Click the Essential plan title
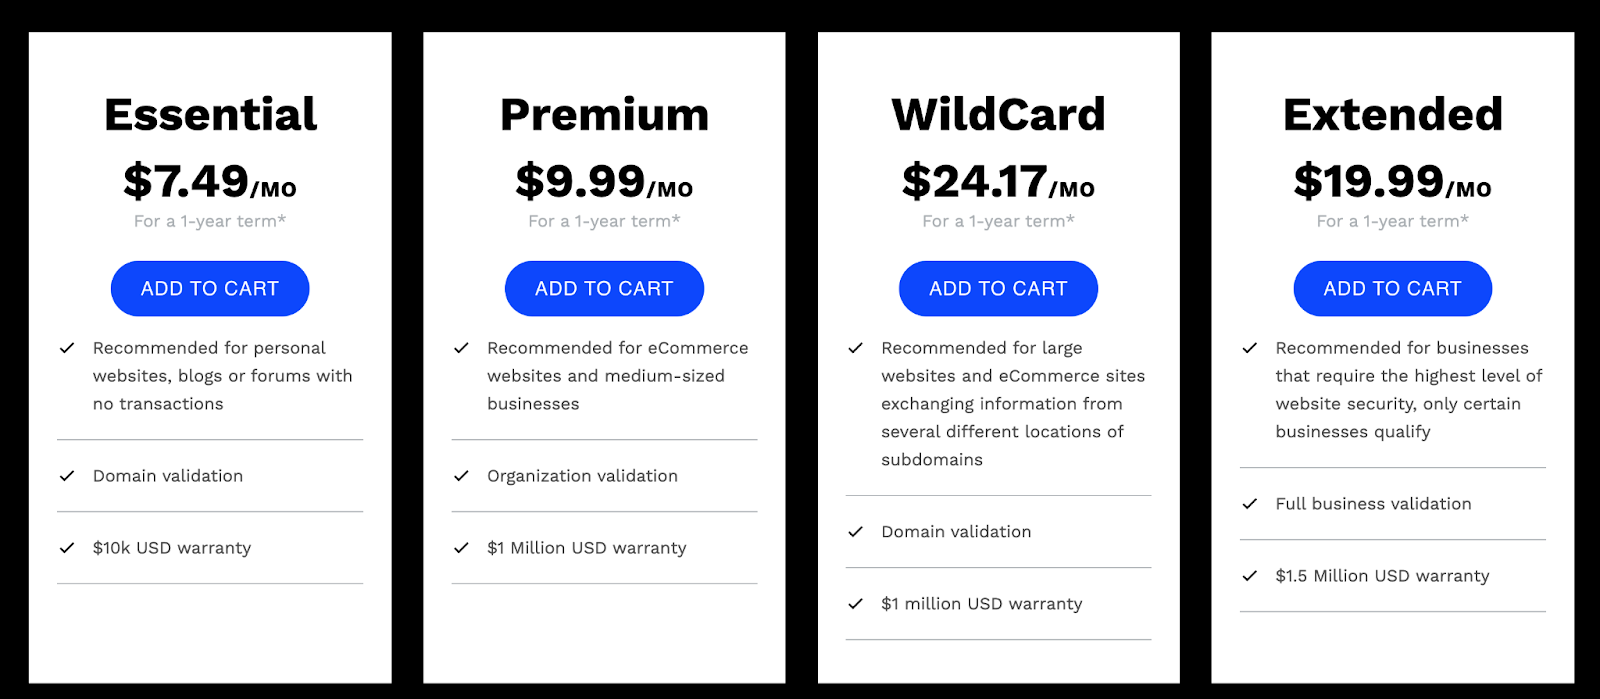The image size is (1600, 699). (210, 115)
